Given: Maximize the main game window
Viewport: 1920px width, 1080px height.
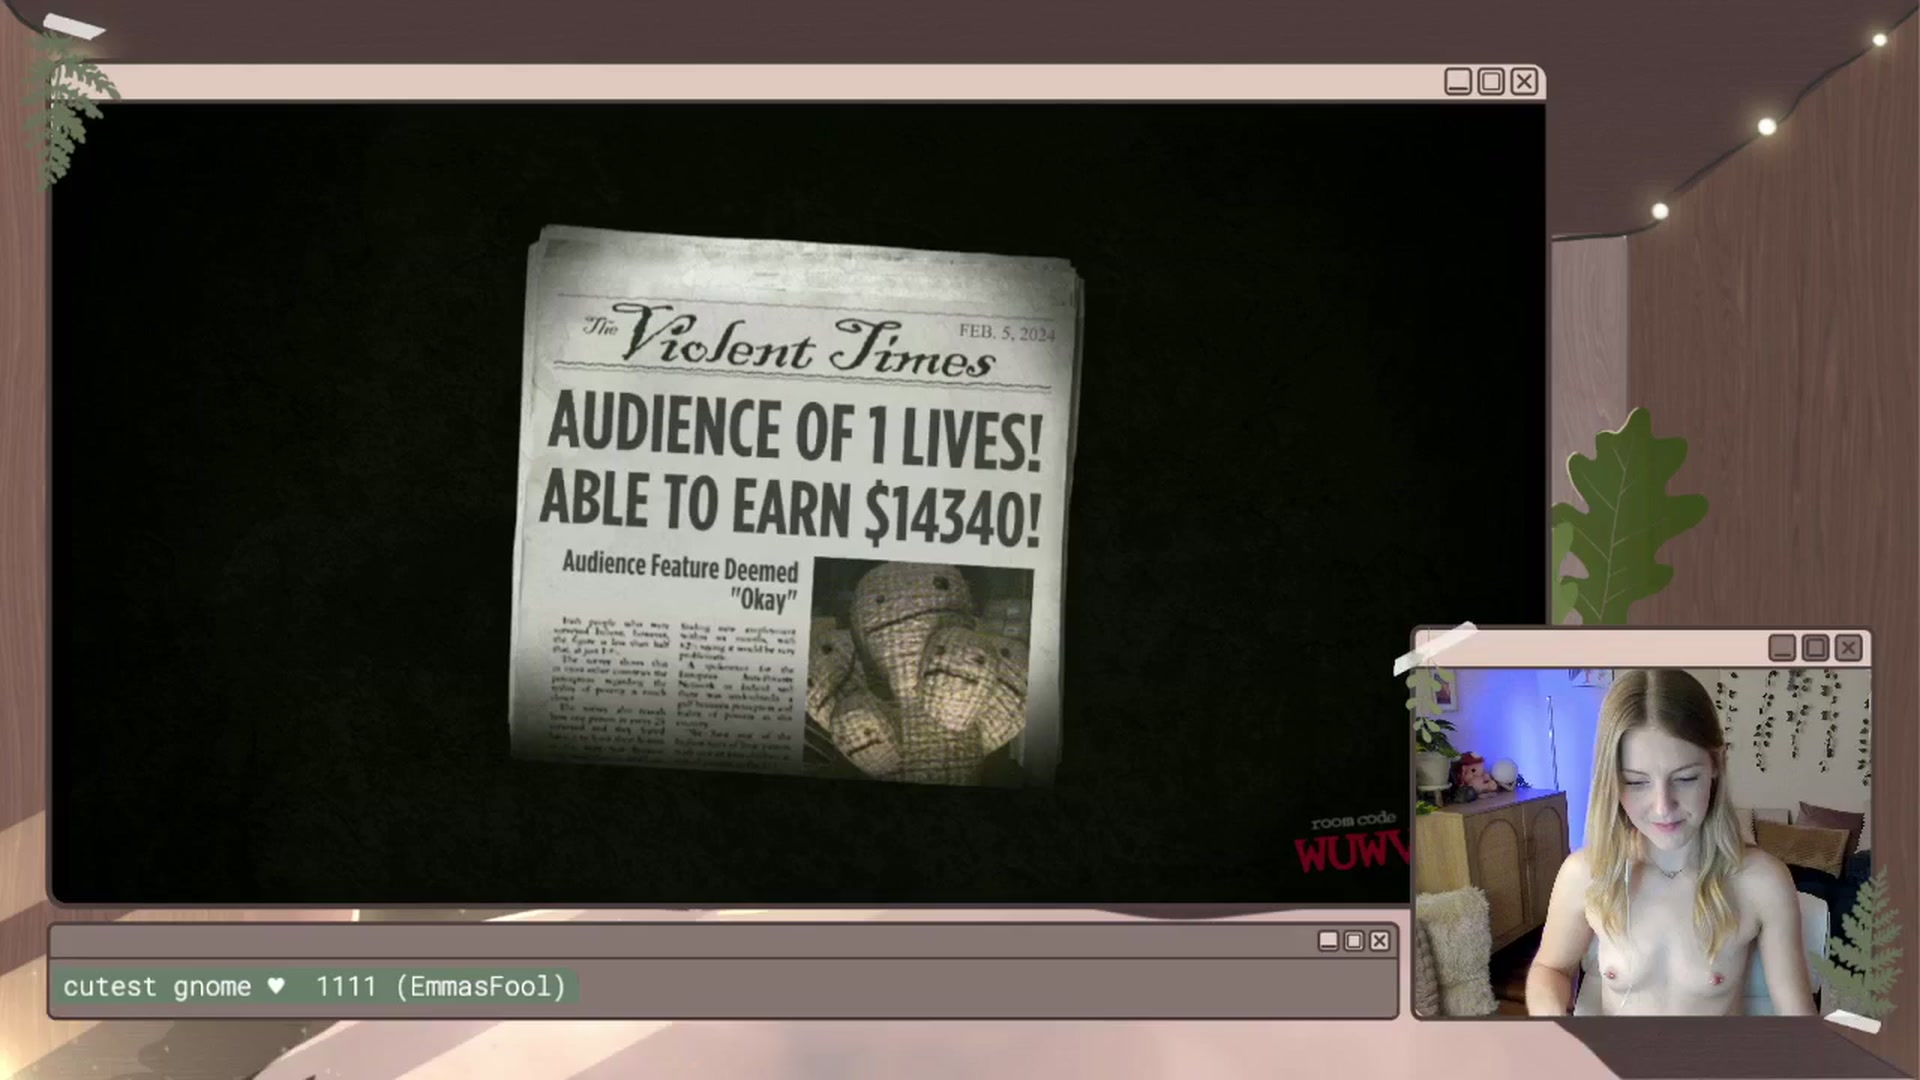Looking at the screenshot, I should point(1491,82).
